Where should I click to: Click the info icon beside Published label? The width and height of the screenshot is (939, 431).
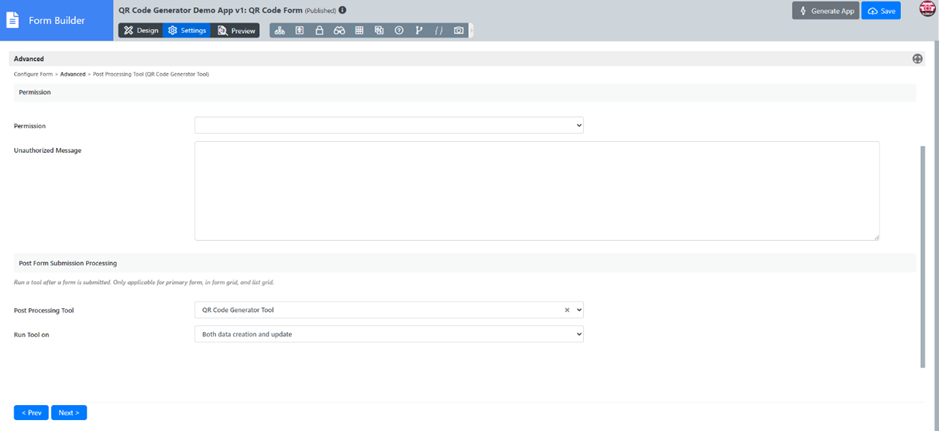tap(343, 10)
